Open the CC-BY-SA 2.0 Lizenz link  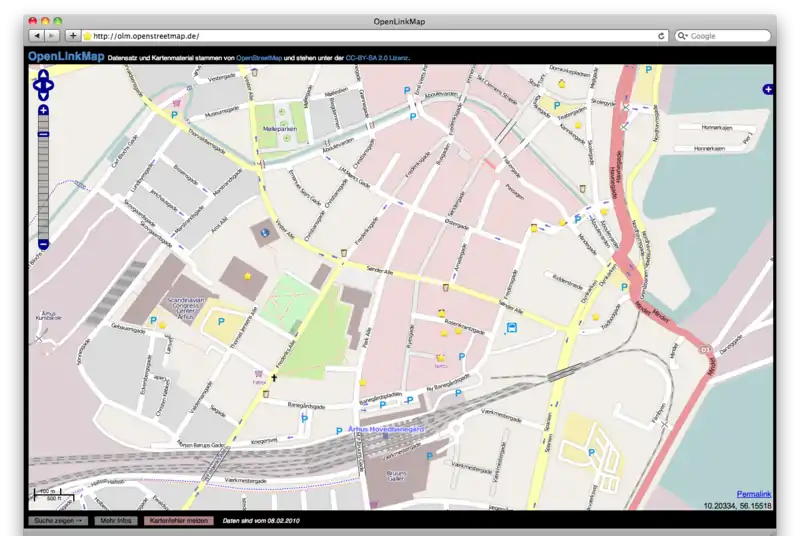click(376, 59)
